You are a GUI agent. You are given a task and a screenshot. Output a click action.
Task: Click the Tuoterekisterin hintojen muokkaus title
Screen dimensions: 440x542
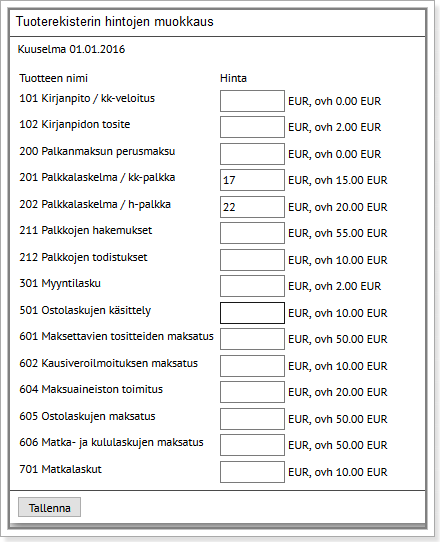[x=115, y=22]
